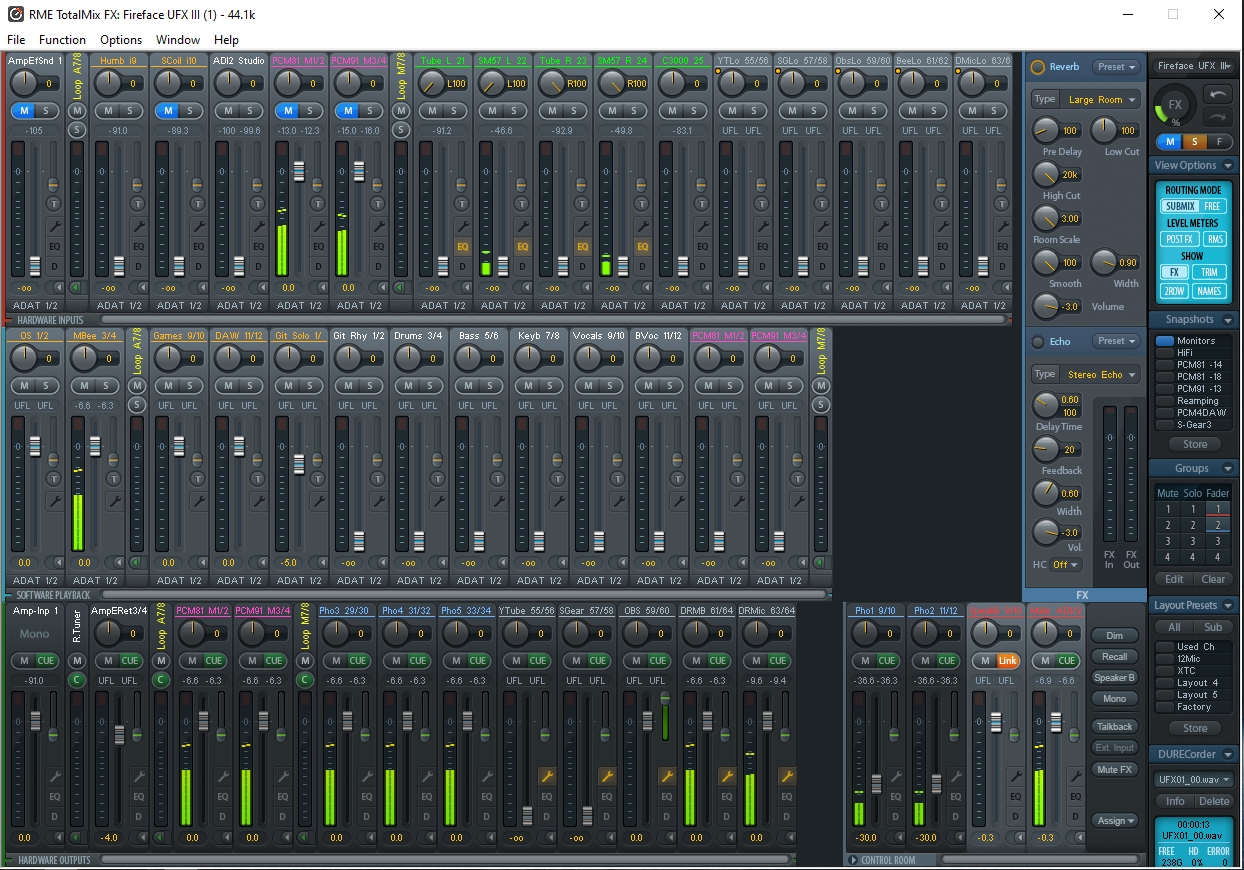Open the Window menu
The image size is (1244, 870).
178,40
